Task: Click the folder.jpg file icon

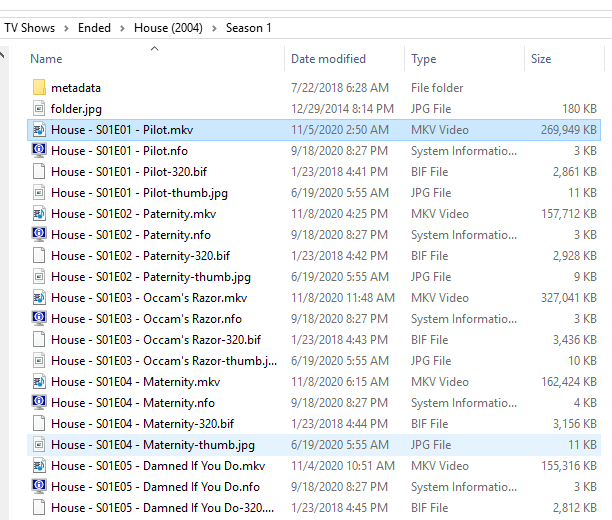Action: tap(39, 109)
